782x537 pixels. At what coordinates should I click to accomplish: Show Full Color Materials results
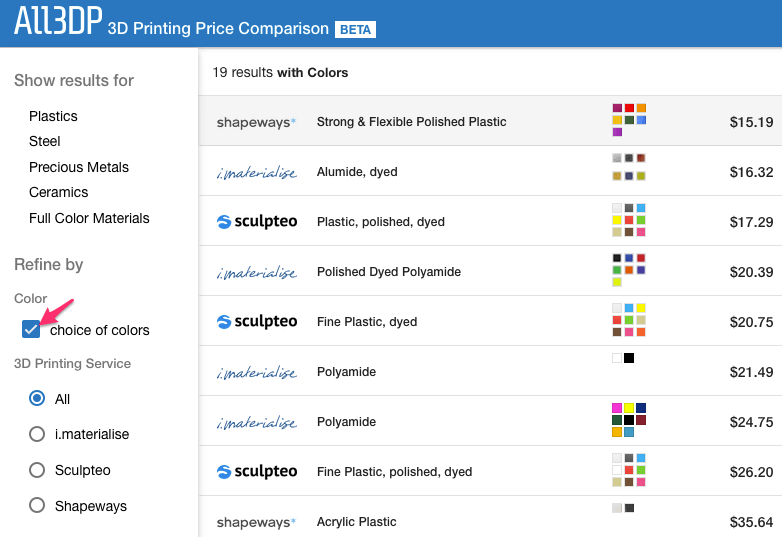tap(89, 218)
